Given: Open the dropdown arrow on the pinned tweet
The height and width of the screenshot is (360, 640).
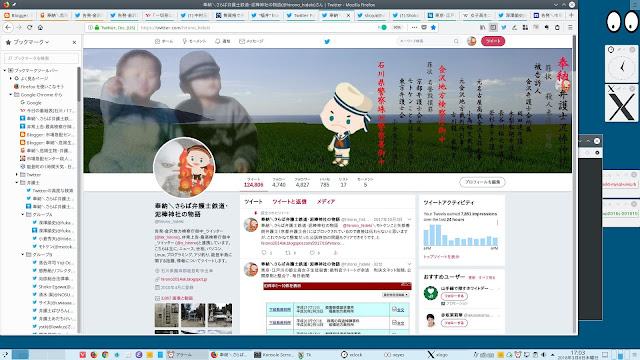Looking at the screenshot, I should 409,219.
